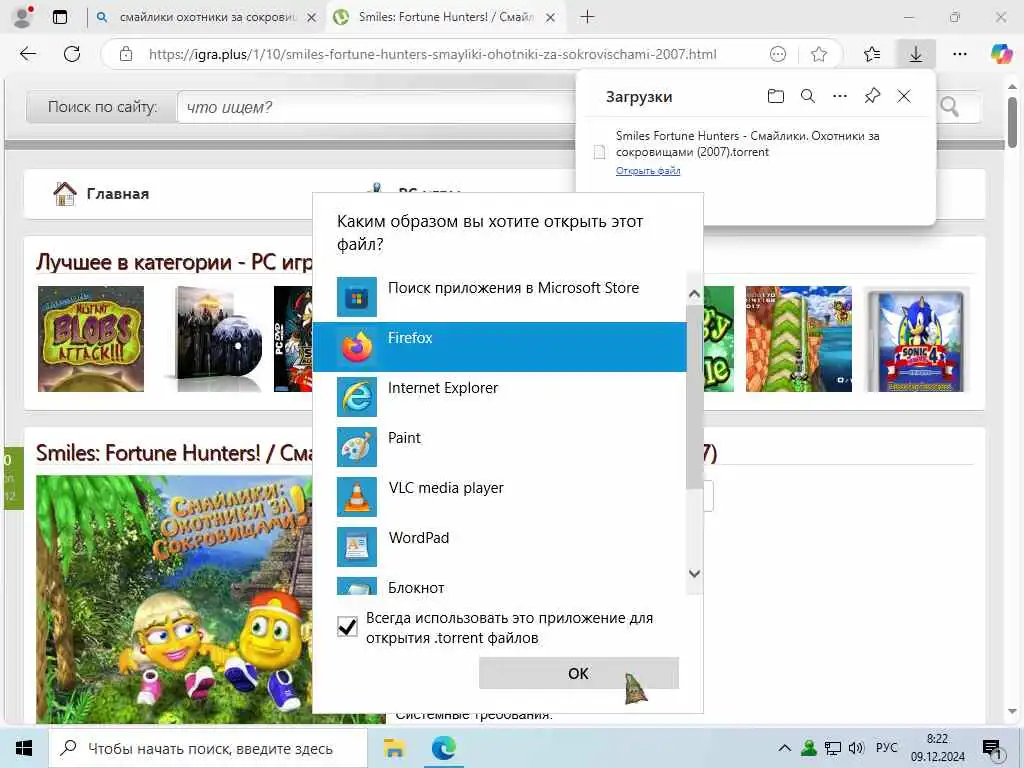Confirm with the OK button

[579, 673]
